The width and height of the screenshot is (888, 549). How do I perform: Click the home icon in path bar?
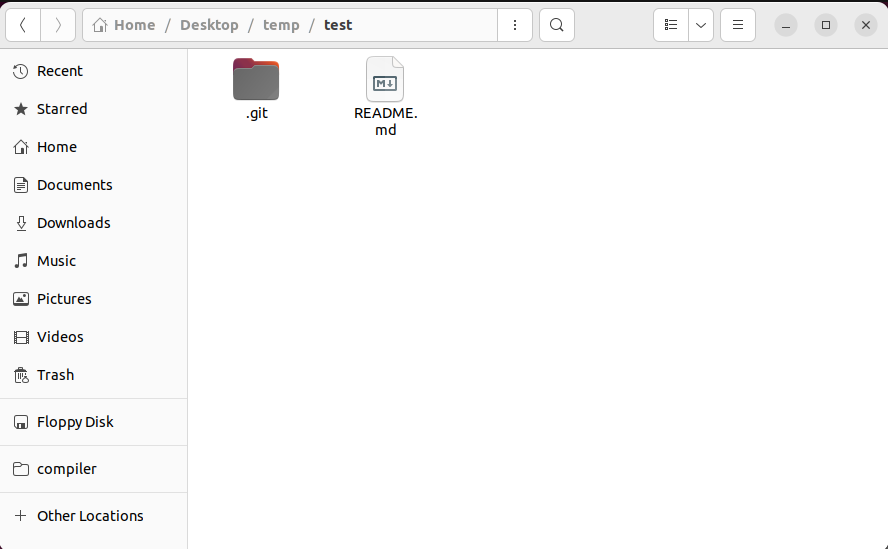click(x=100, y=25)
